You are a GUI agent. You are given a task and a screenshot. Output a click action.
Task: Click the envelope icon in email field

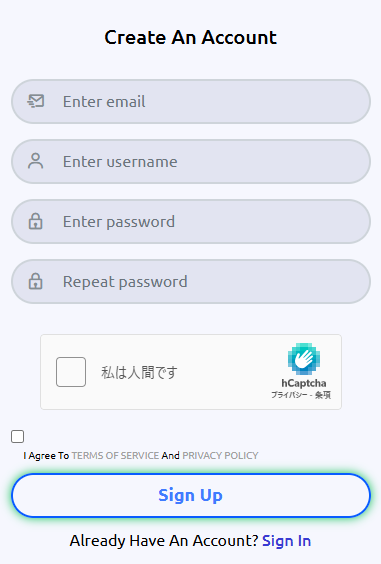tap(36, 101)
